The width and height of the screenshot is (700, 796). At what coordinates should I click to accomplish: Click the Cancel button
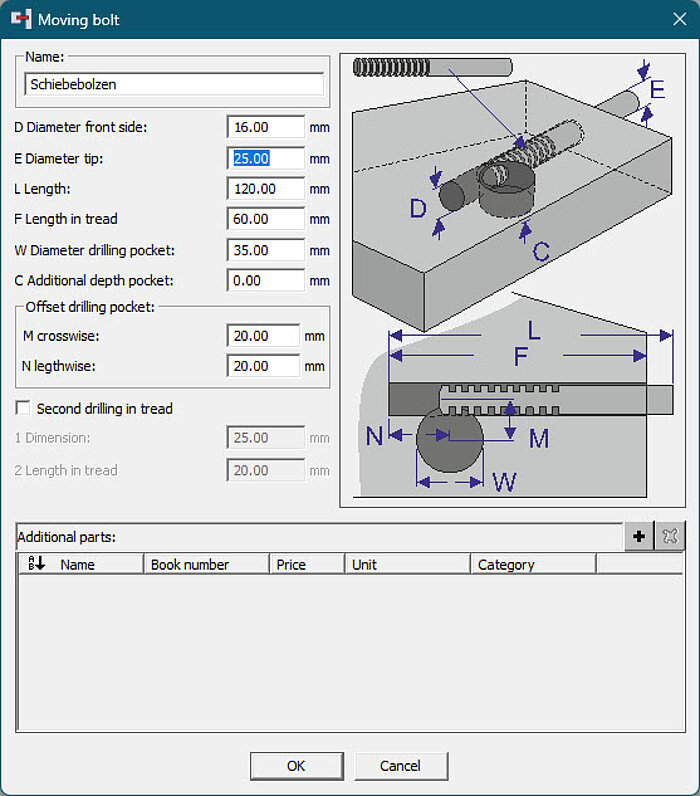pos(401,766)
